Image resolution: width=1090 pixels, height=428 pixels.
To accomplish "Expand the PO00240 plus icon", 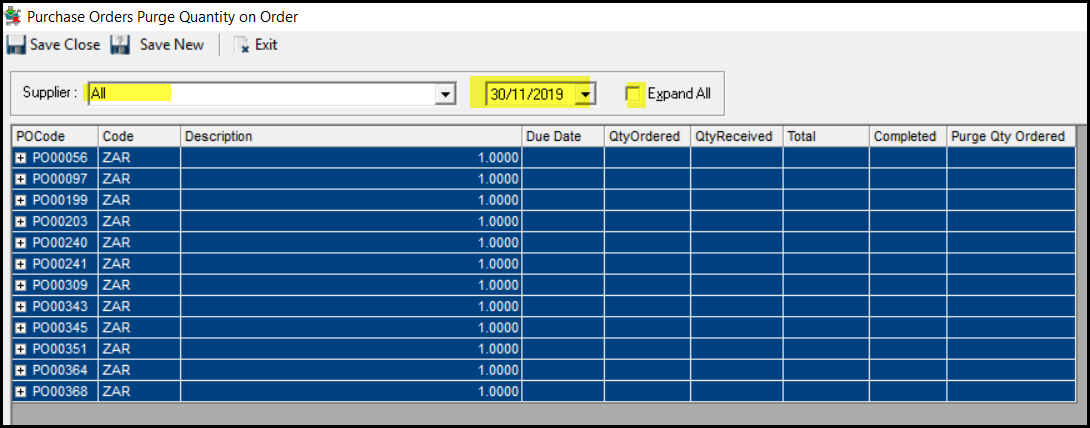I will click(x=21, y=242).
